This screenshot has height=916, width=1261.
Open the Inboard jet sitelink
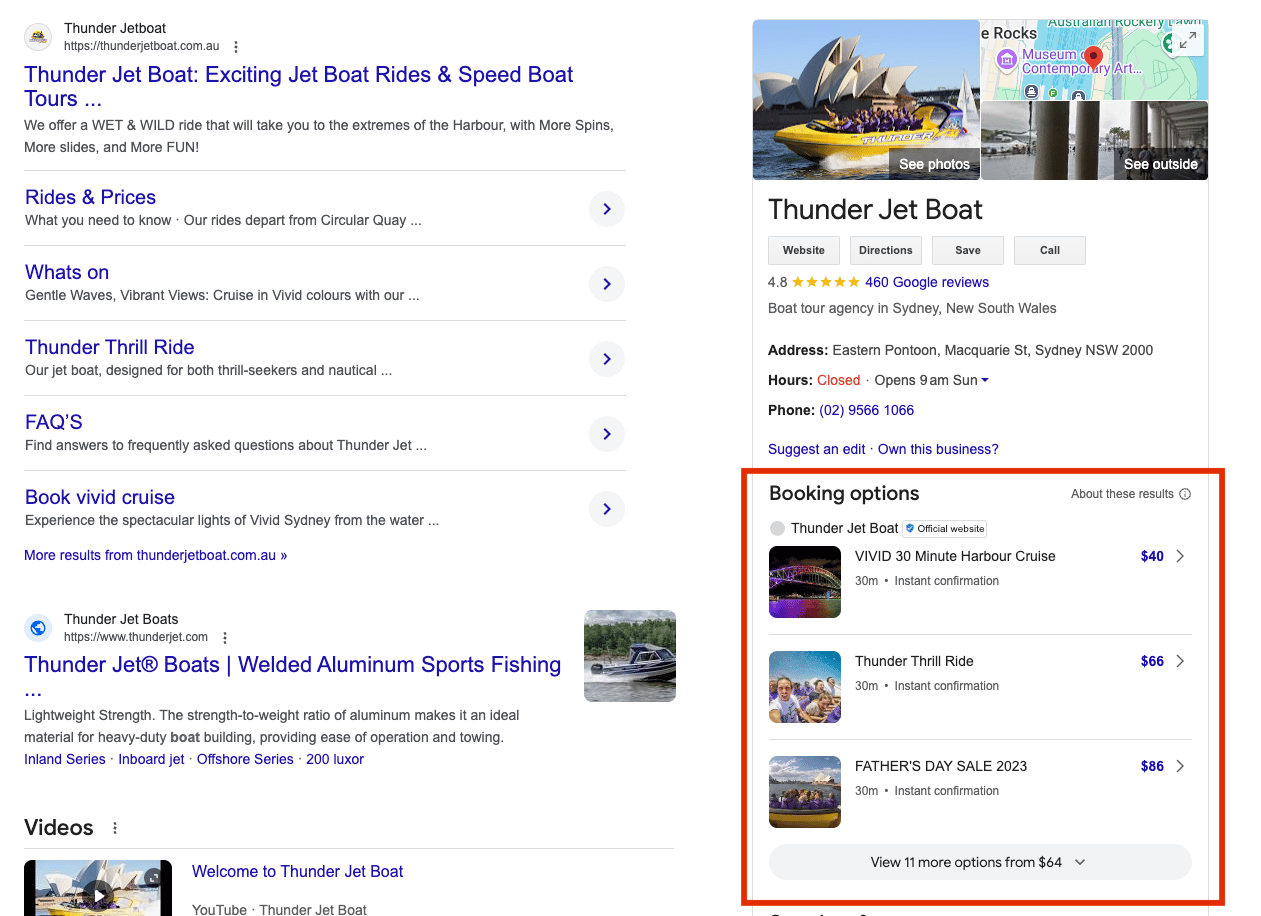tap(151, 759)
